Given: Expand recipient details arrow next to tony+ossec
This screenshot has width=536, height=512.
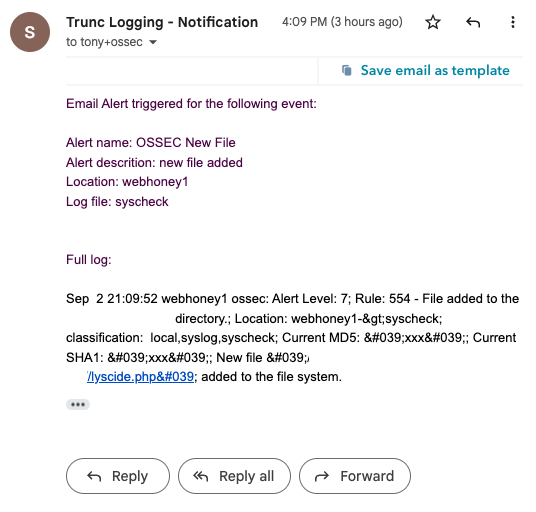Looking at the screenshot, I should [x=153, y=42].
